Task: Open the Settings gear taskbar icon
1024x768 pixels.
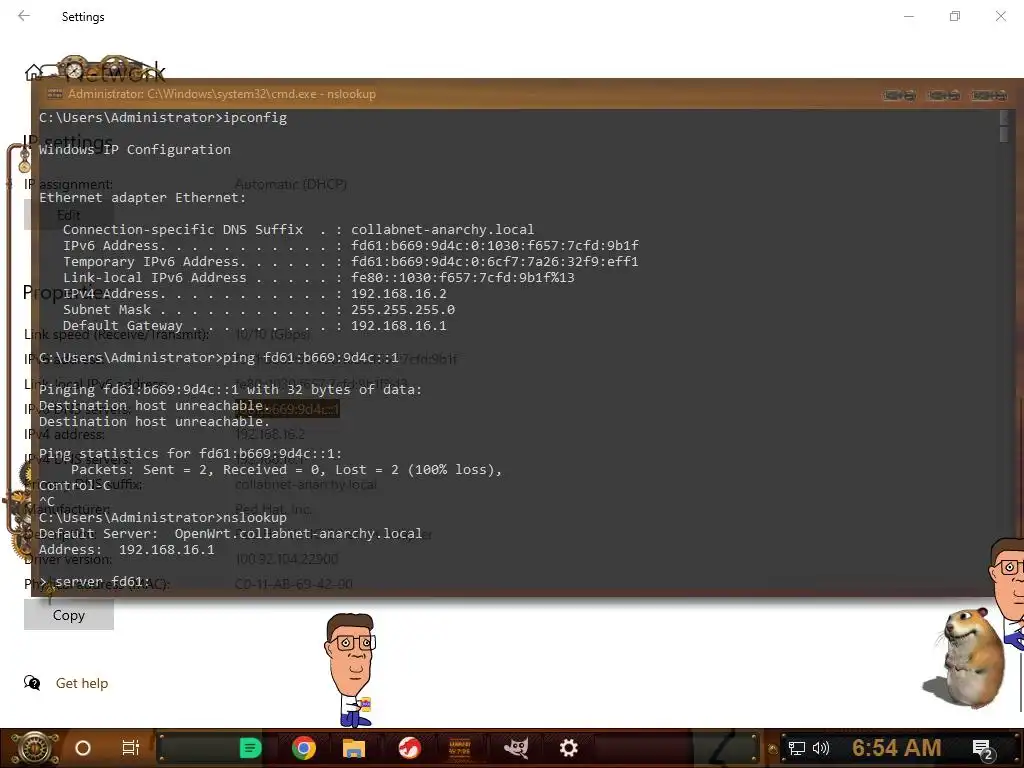Action: pyautogui.click(x=569, y=748)
